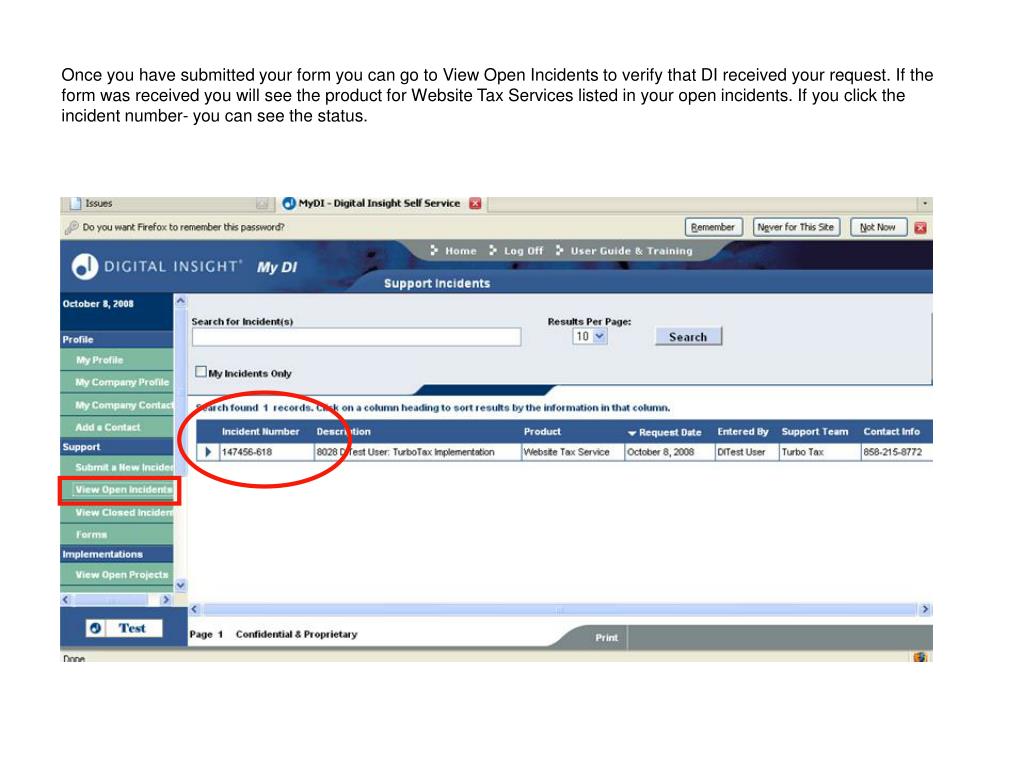Click the Search button
This screenshot has width=1024, height=768.
pyautogui.click(x=688, y=337)
